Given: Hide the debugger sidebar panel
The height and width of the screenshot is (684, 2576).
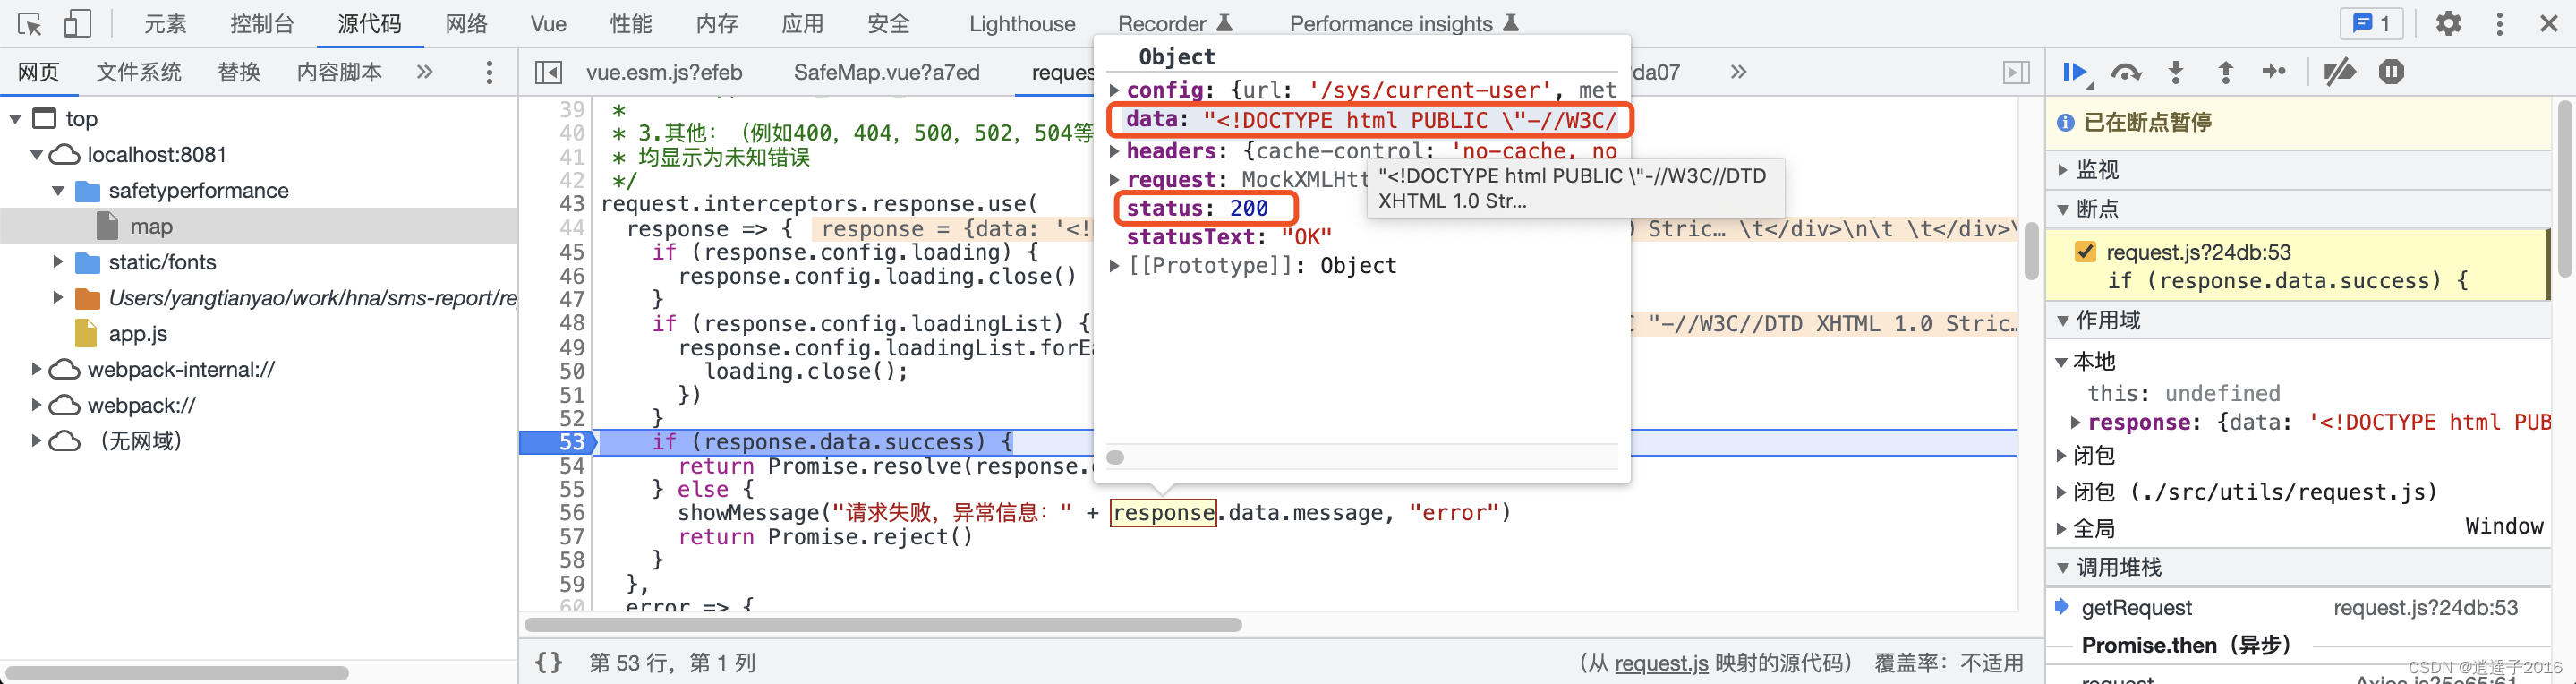Looking at the screenshot, I should (x=2016, y=72).
